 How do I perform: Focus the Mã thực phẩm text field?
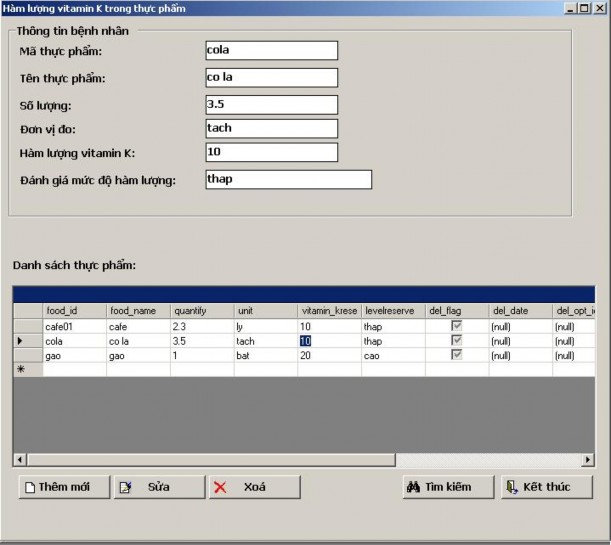pyautogui.click(x=271, y=50)
